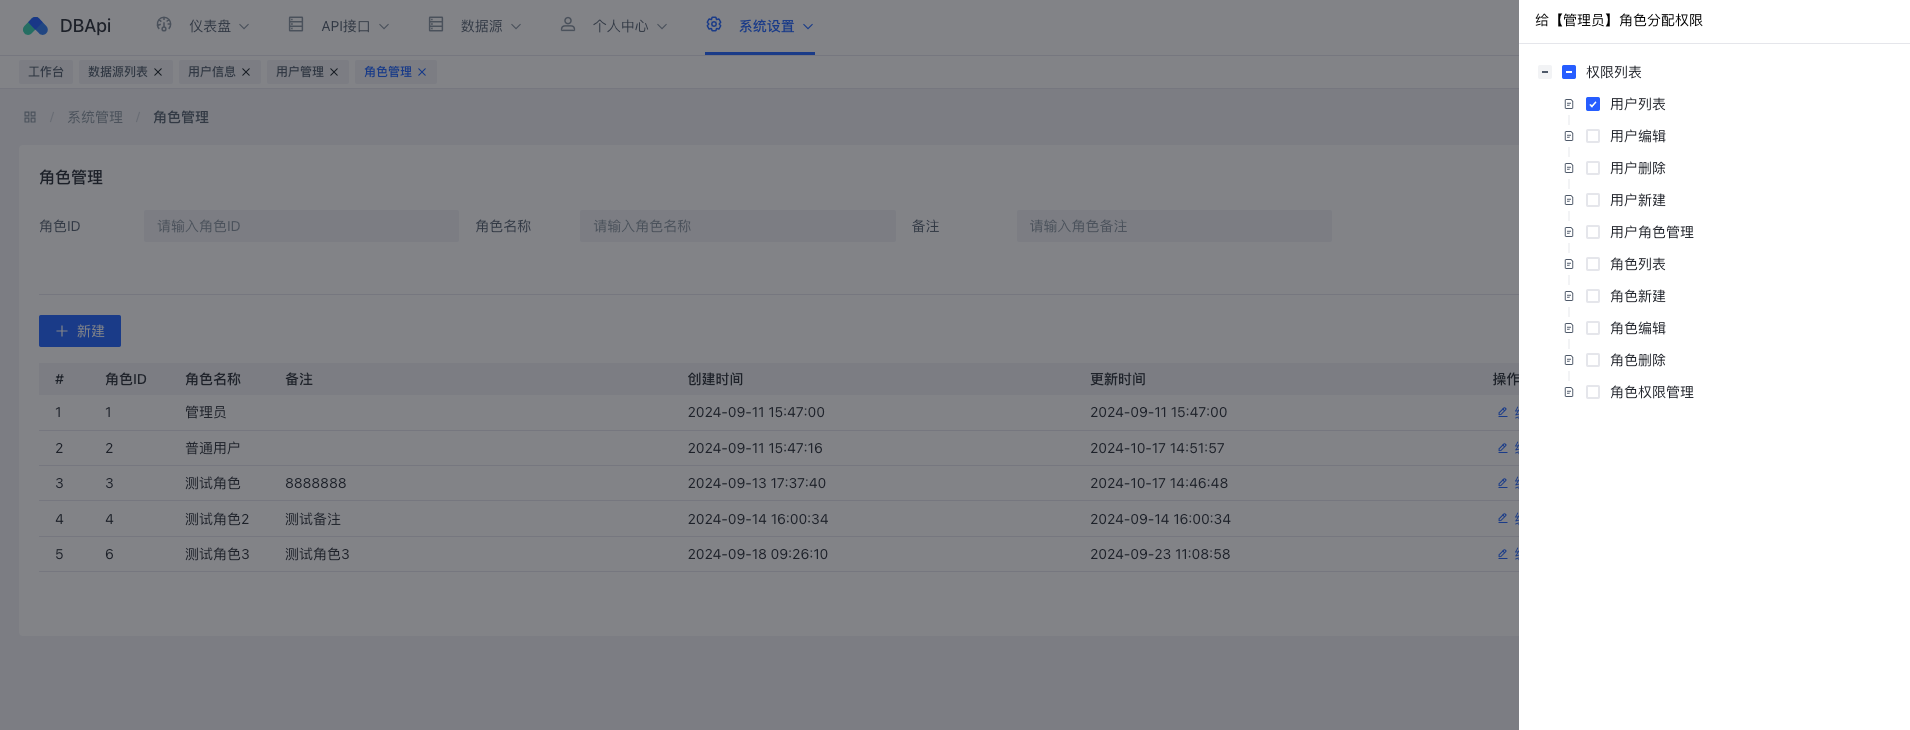This screenshot has height=730, width=1910.
Task: Check the 用户删除 permission checkbox
Action: [1593, 168]
